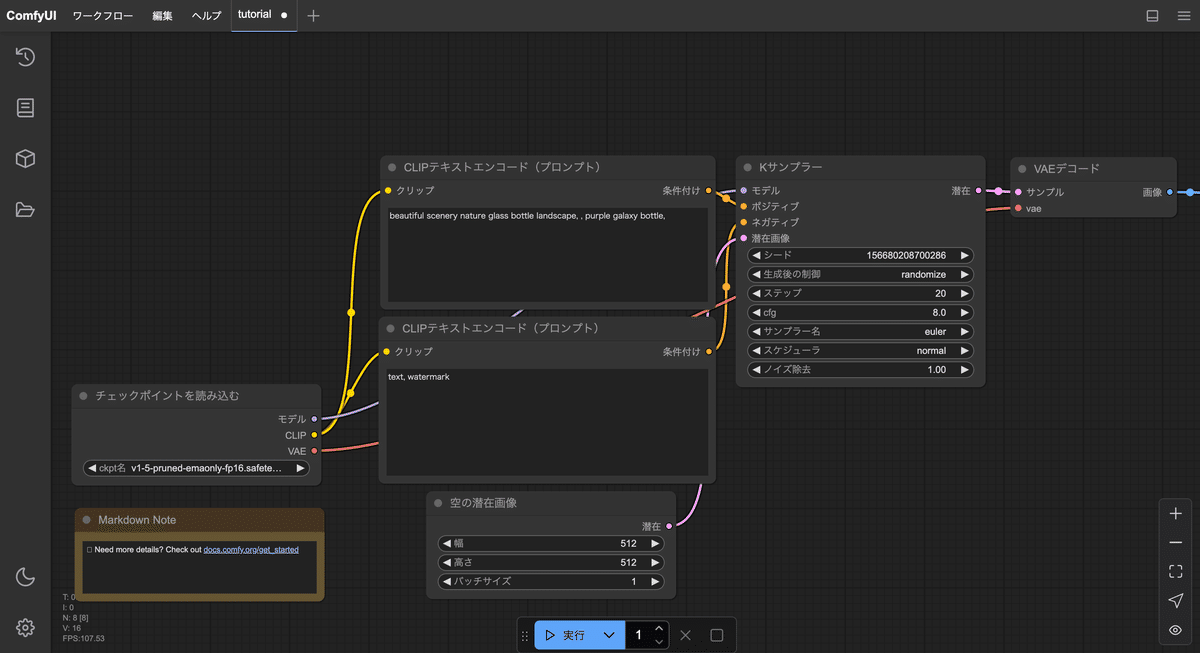The height and width of the screenshot is (653, 1200).
Task: Click the VAE output port on checkpoint node
Action: [x=314, y=451]
